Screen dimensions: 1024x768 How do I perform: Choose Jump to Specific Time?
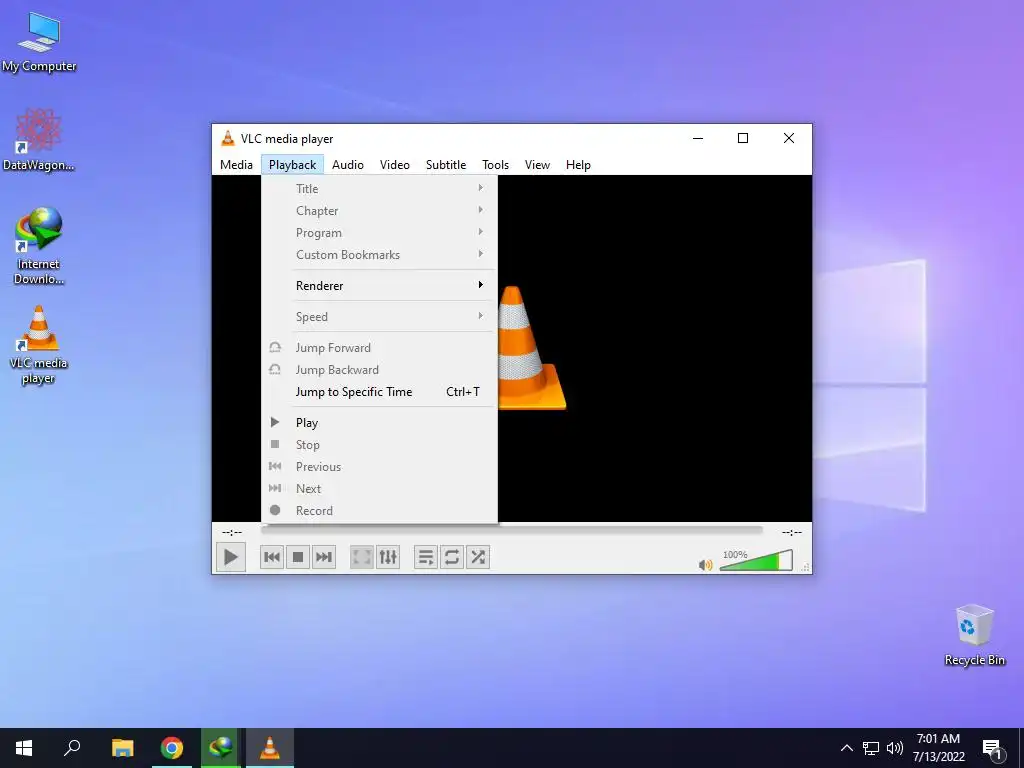coord(379,392)
